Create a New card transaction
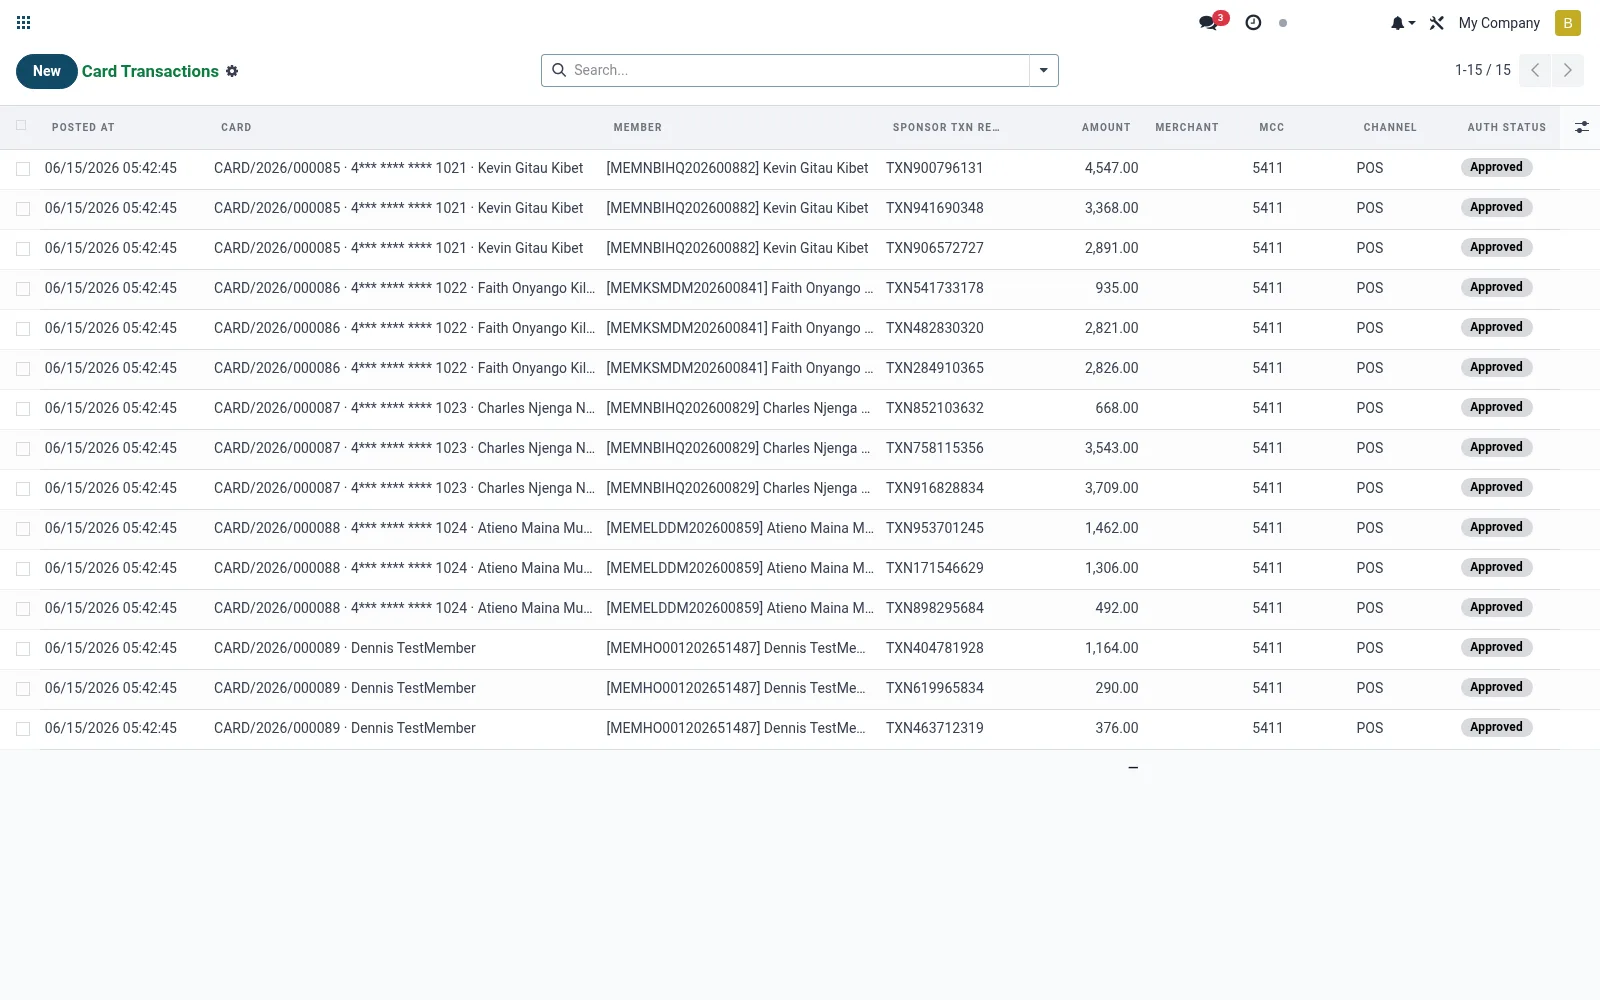 click(47, 71)
